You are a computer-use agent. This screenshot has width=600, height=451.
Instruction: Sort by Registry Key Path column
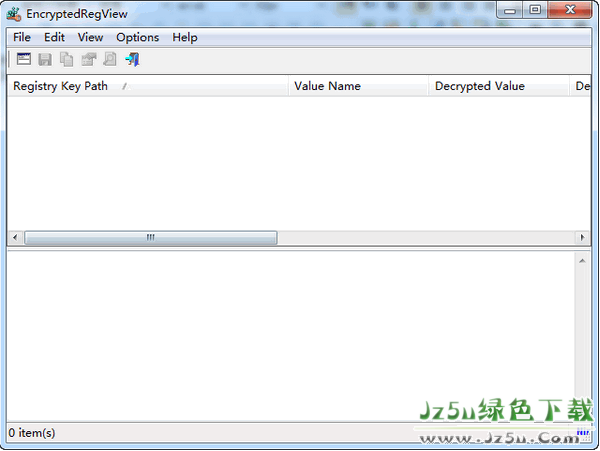pos(148,86)
